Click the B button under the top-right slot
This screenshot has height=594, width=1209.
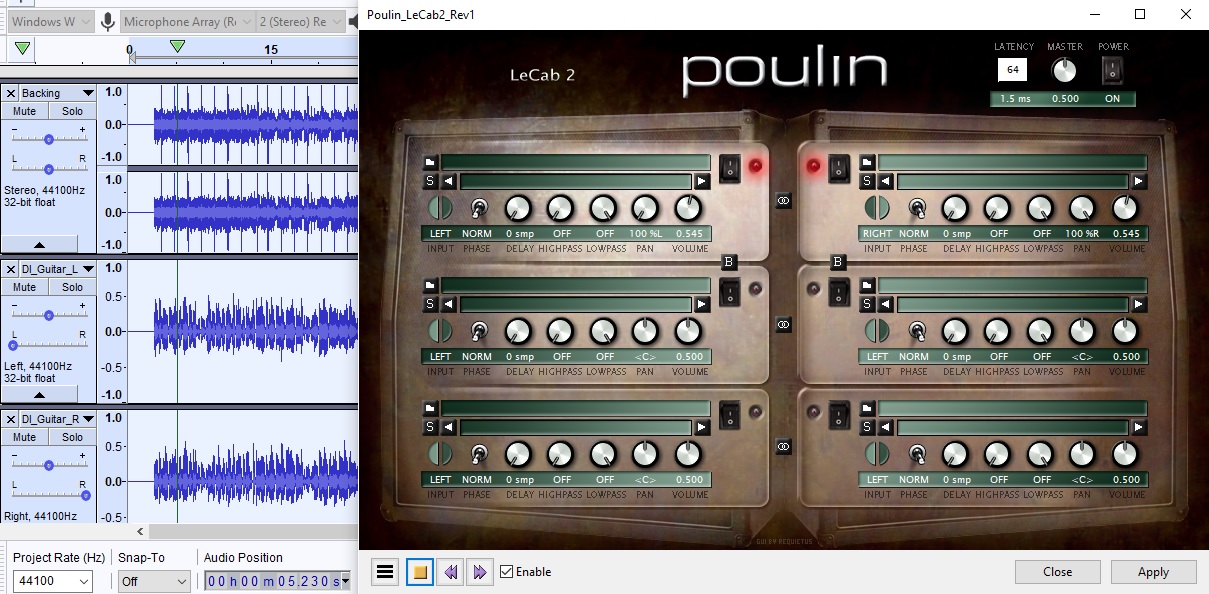pyautogui.click(x=838, y=262)
